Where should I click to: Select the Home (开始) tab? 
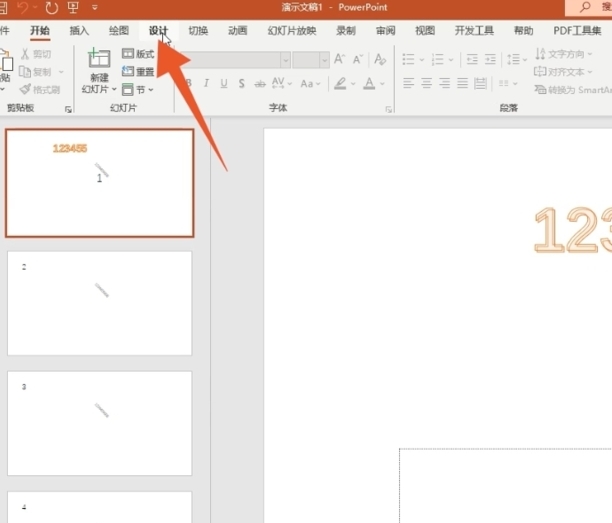tap(40, 30)
